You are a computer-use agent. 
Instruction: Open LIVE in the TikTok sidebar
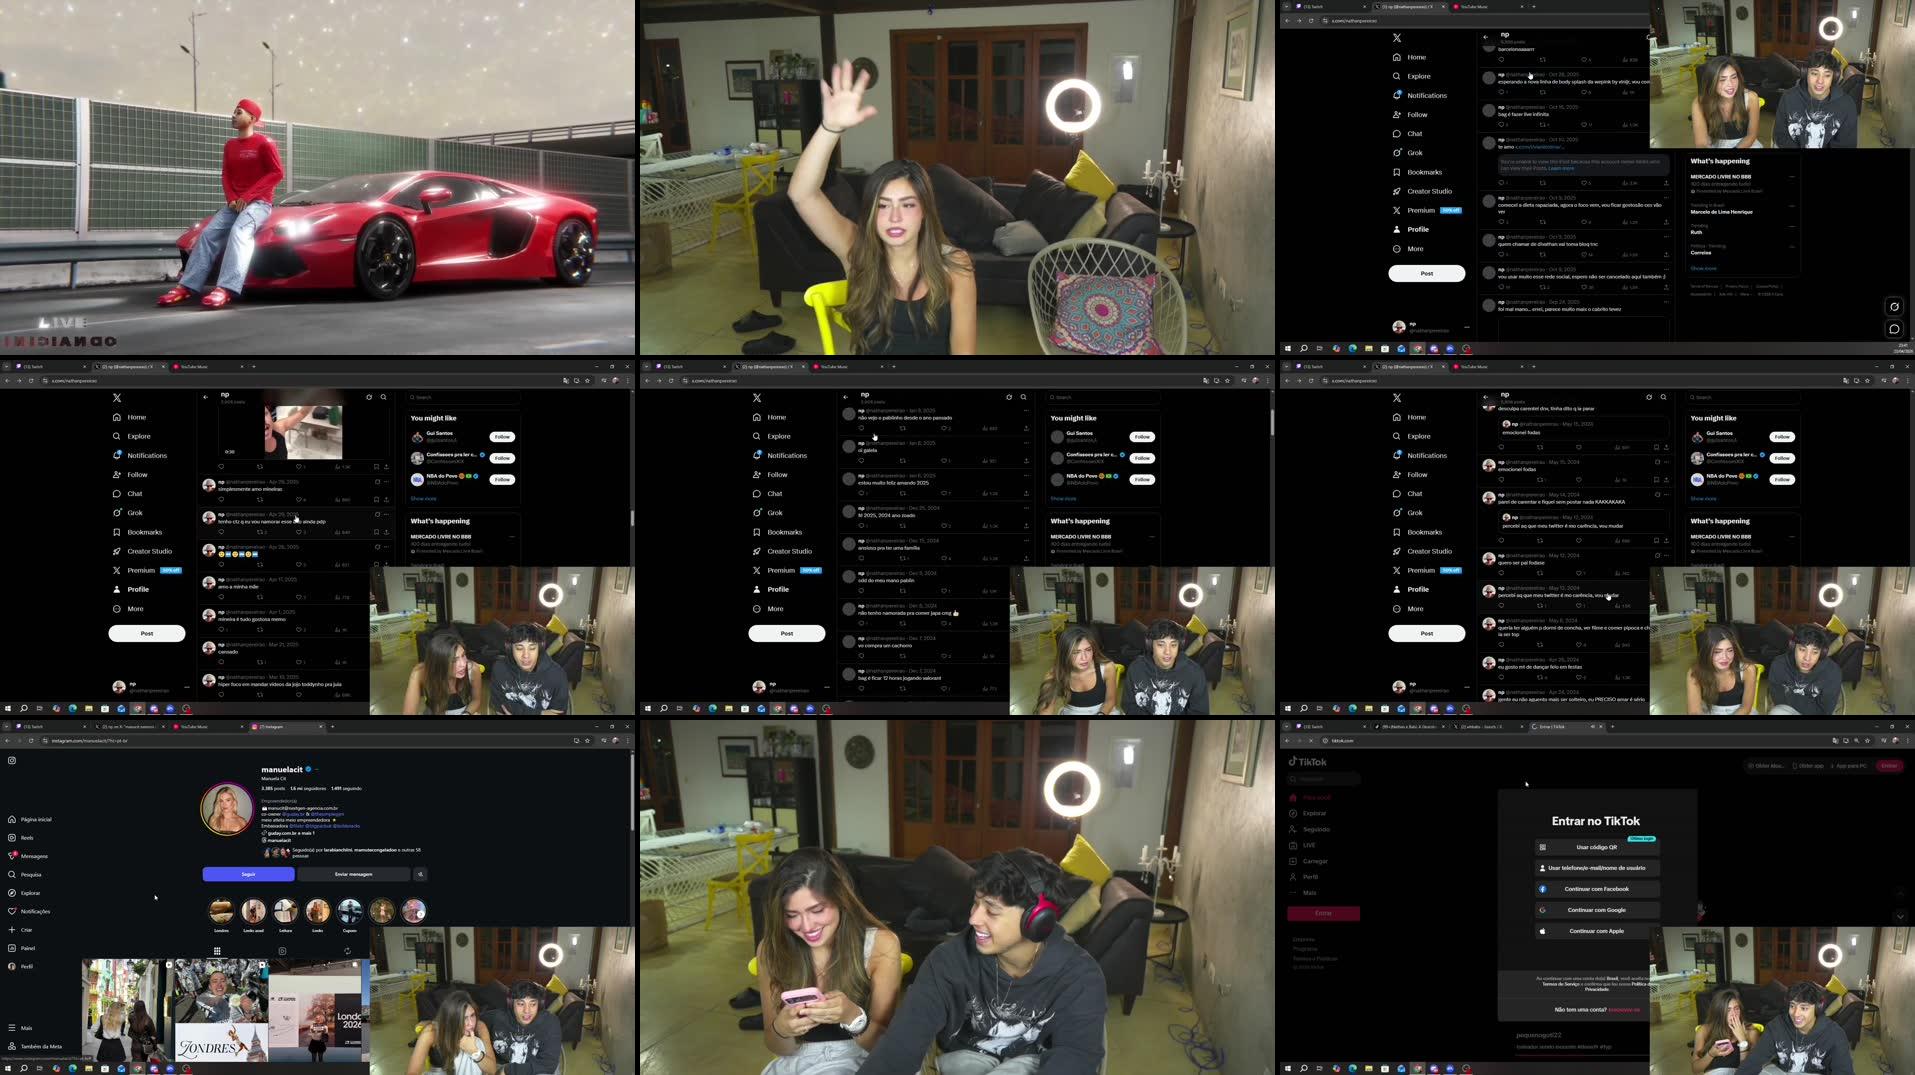(1307, 845)
